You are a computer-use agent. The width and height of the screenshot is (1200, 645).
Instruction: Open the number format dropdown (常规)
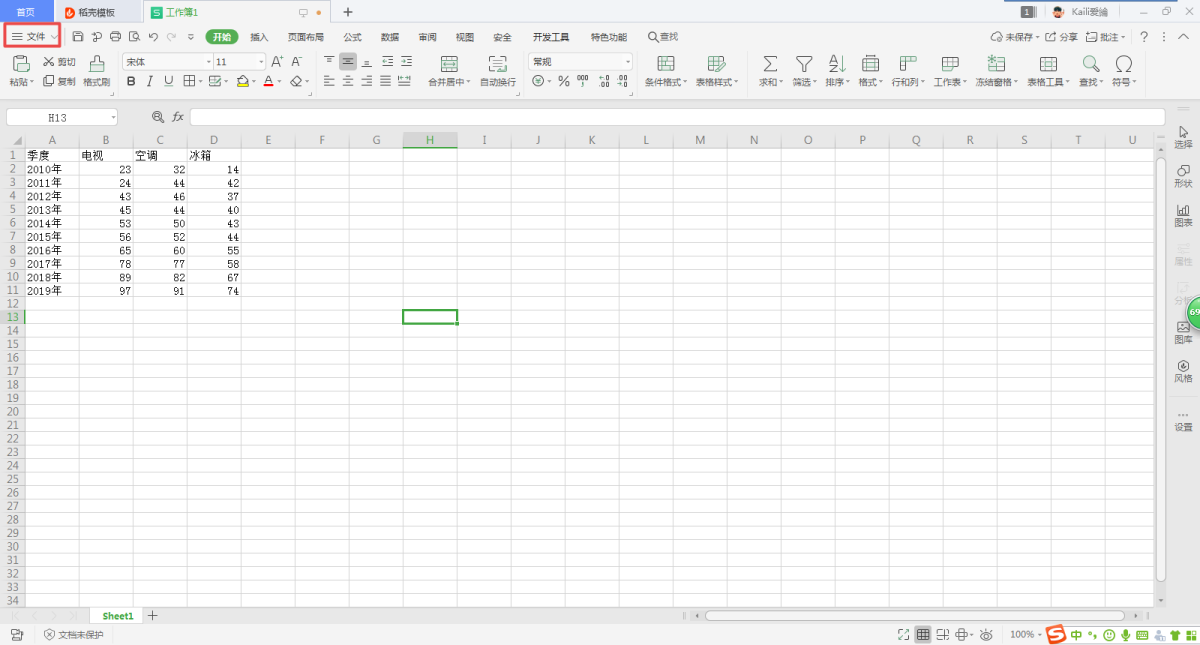tap(627, 62)
